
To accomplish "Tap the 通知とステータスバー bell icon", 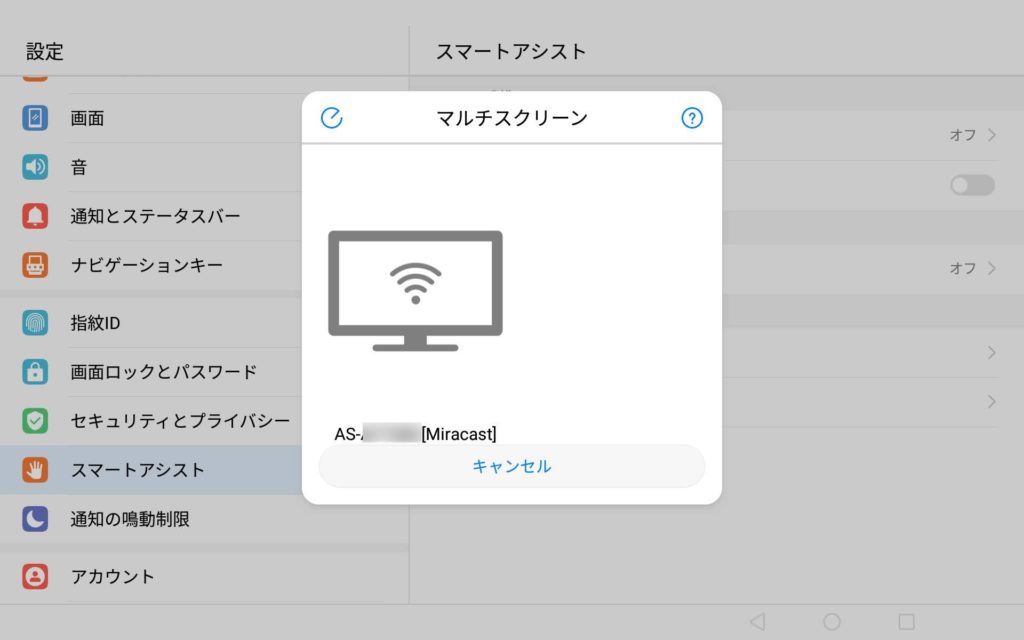I will pos(35,216).
